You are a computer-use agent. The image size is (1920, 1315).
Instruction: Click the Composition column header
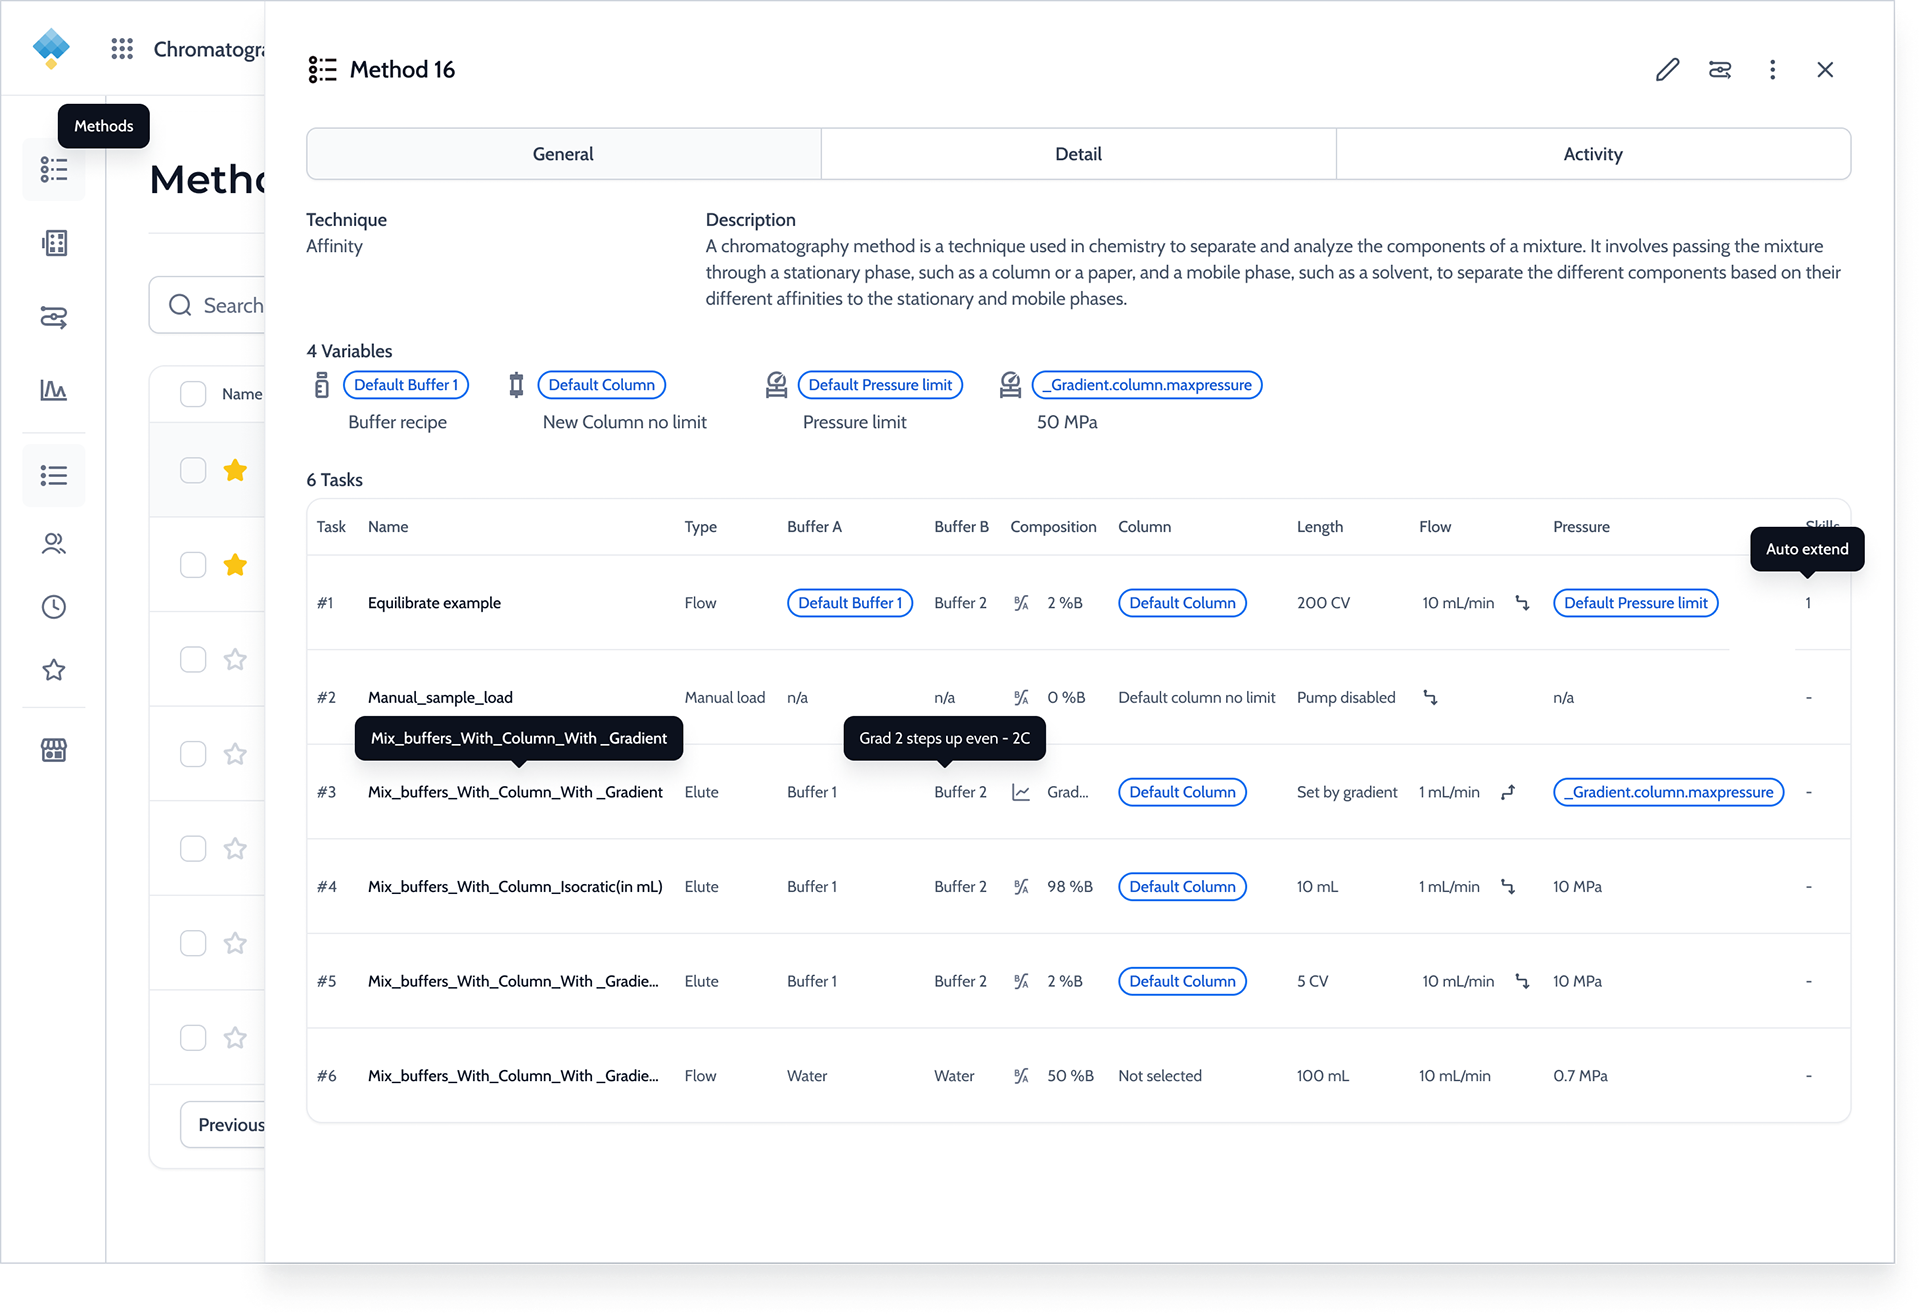pyautogui.click(x=1053, y=527)
